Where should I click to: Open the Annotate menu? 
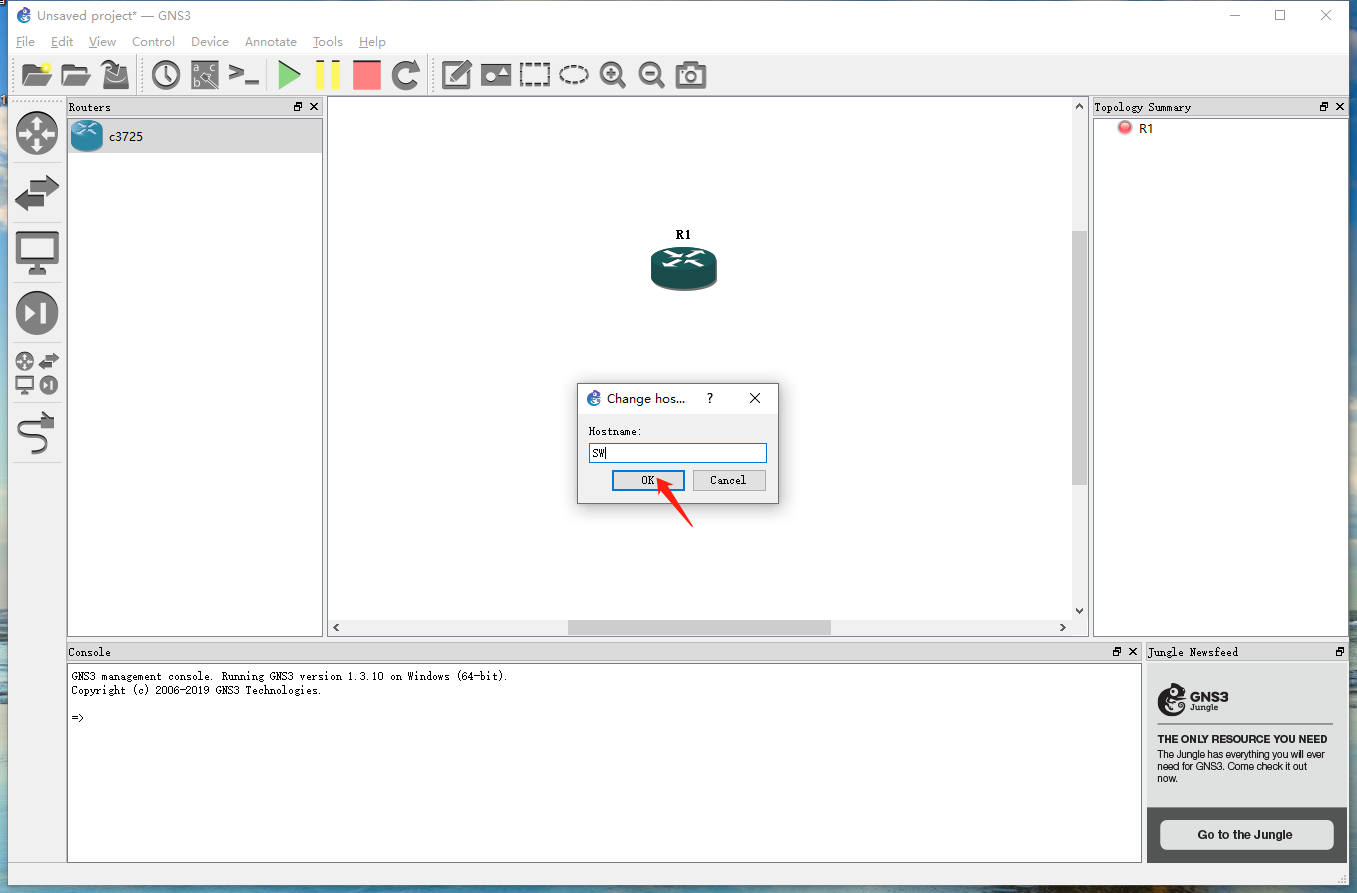point(271,42)
